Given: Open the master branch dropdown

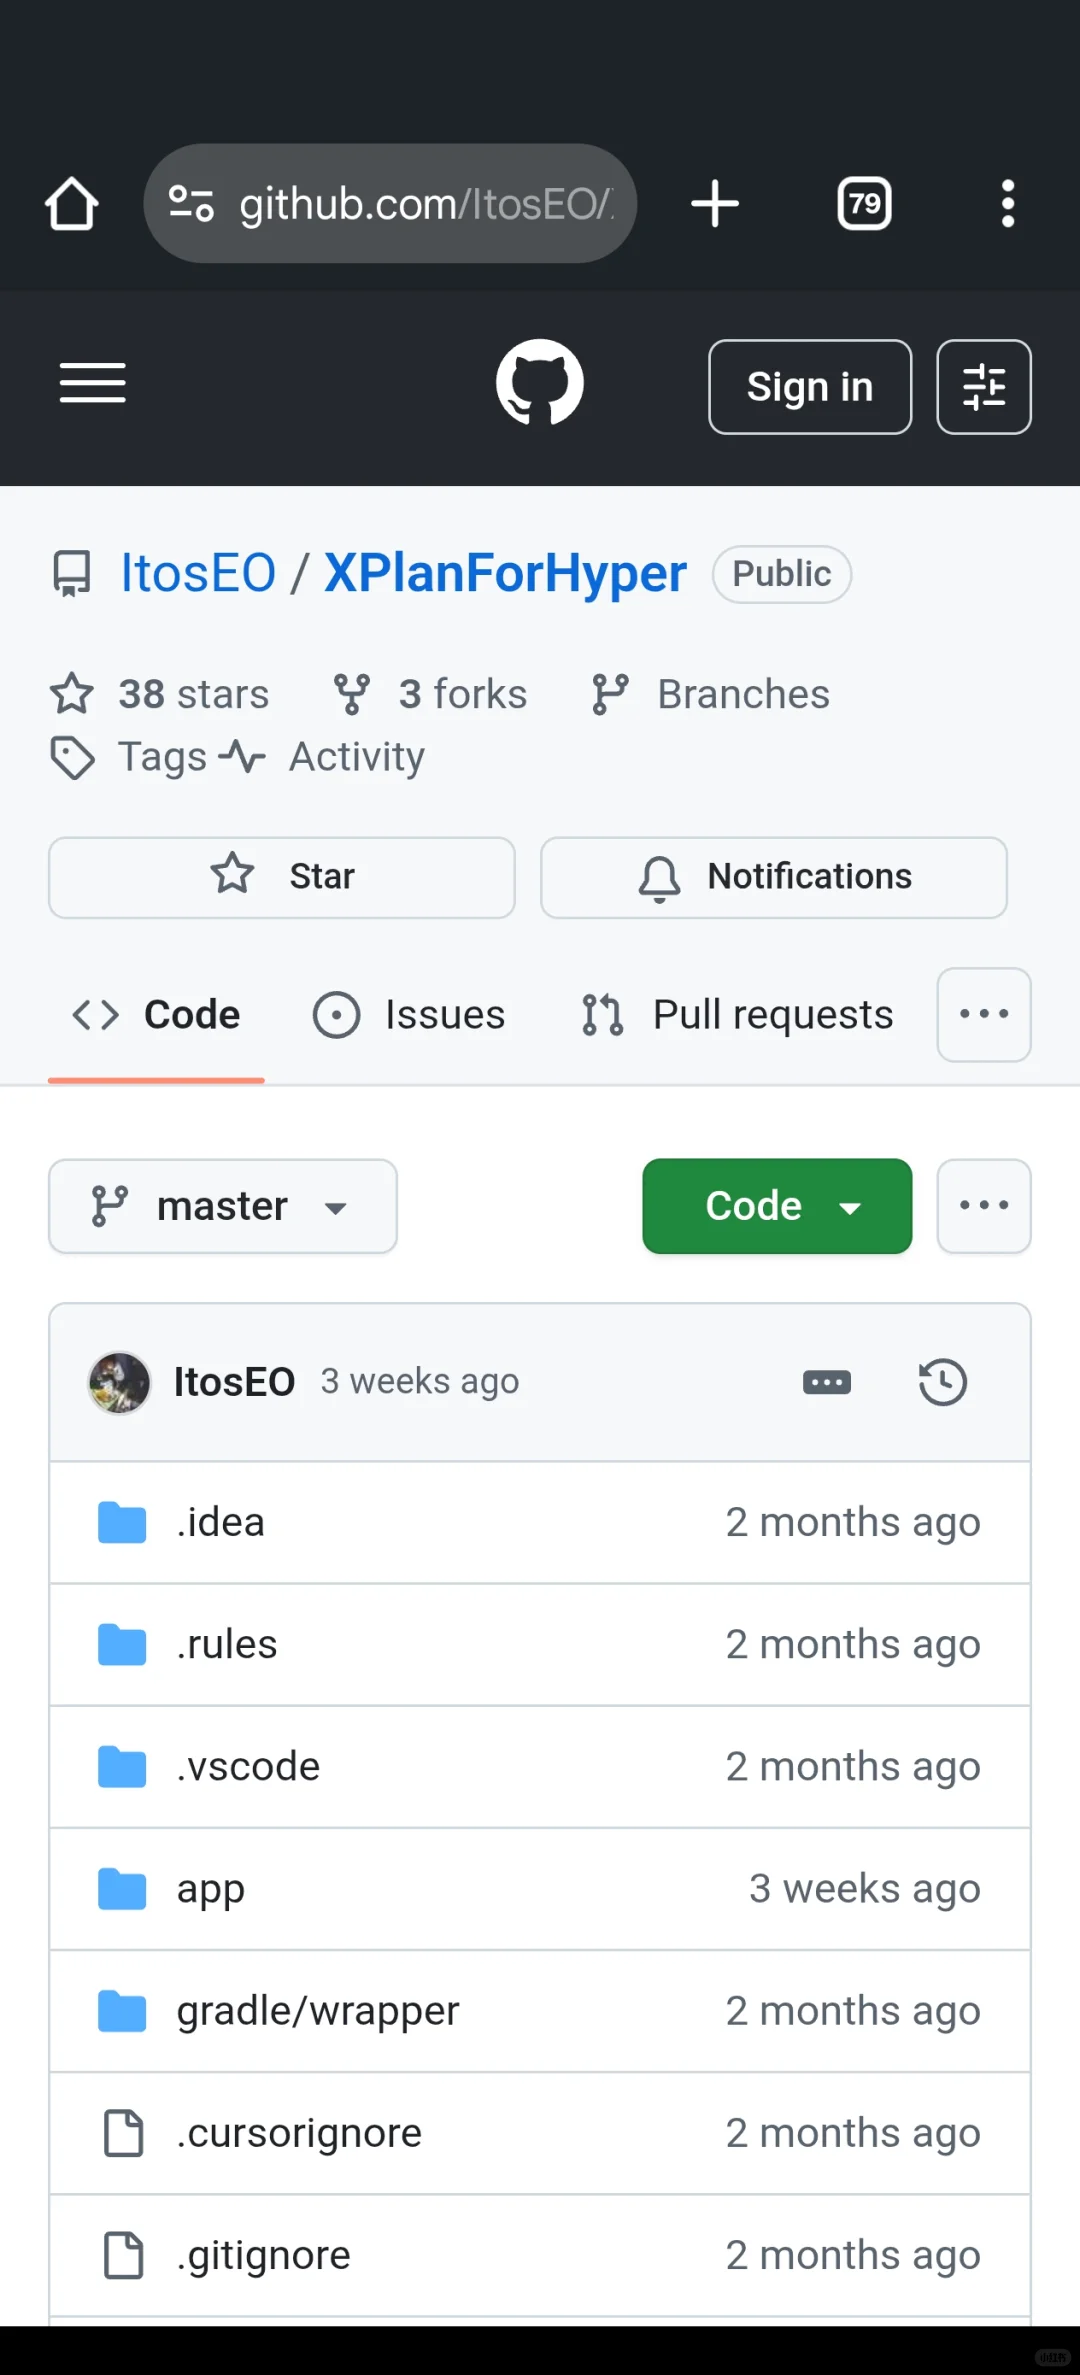Looking at the screenshot, I should (x=223, y=1206).
